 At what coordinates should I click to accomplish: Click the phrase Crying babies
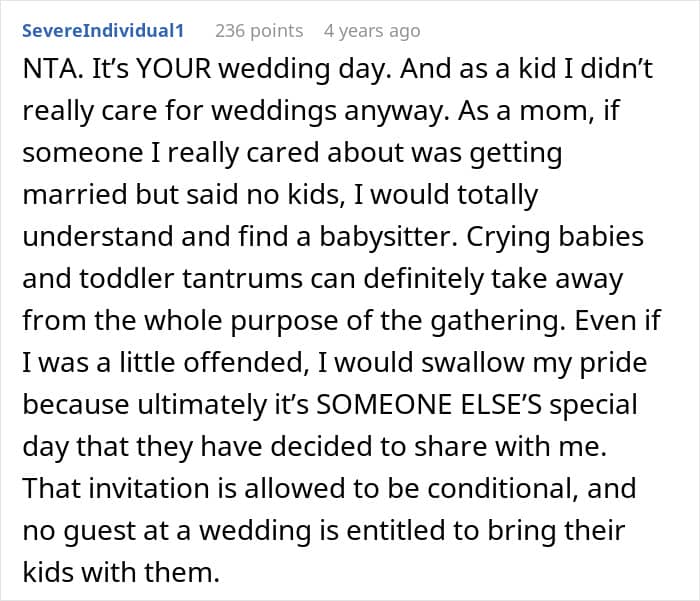(x=555, y=237)
